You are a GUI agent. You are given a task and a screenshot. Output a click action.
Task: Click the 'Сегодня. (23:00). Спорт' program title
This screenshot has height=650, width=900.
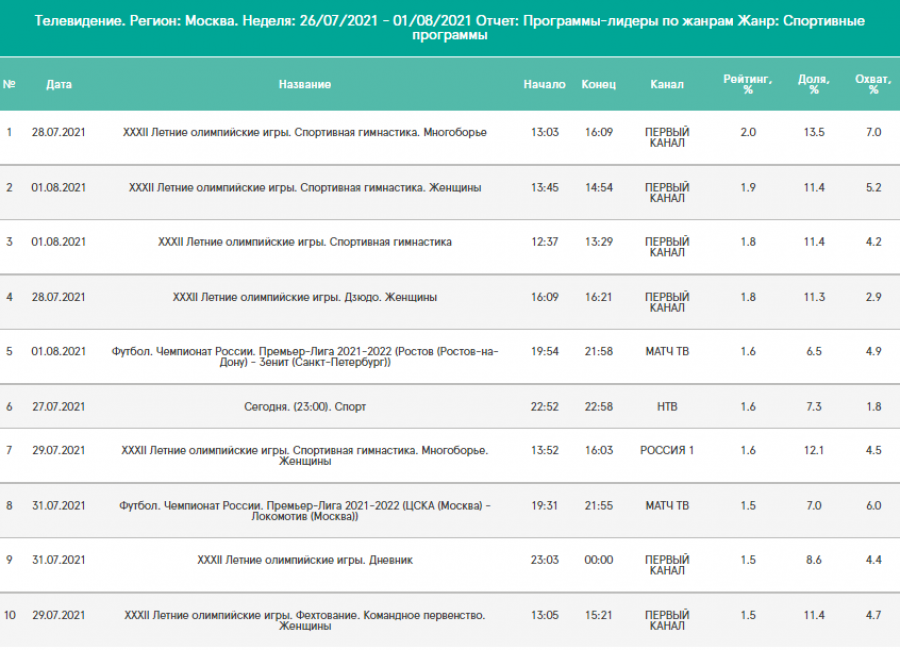(304, 407)
